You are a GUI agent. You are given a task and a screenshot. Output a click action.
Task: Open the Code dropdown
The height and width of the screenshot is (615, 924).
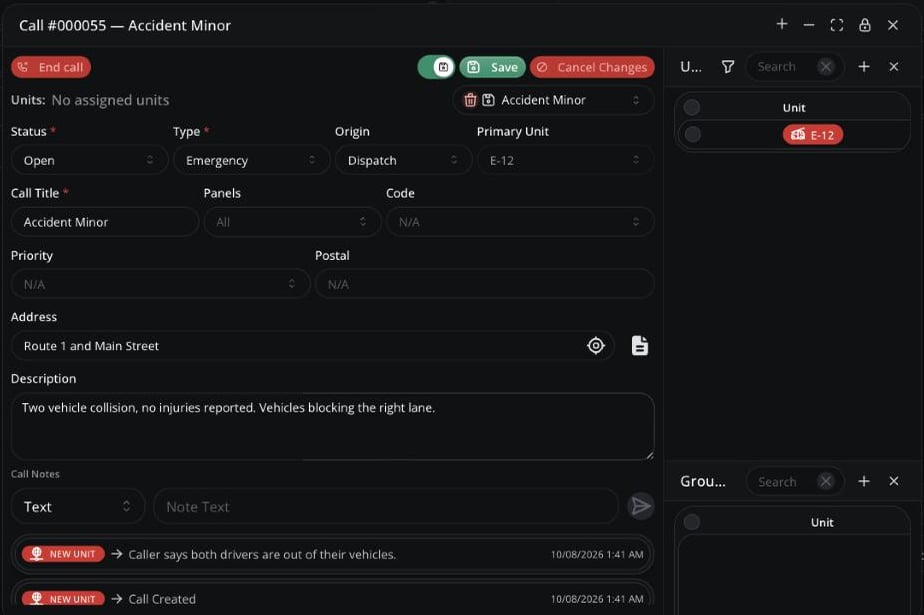click(520, 222)
